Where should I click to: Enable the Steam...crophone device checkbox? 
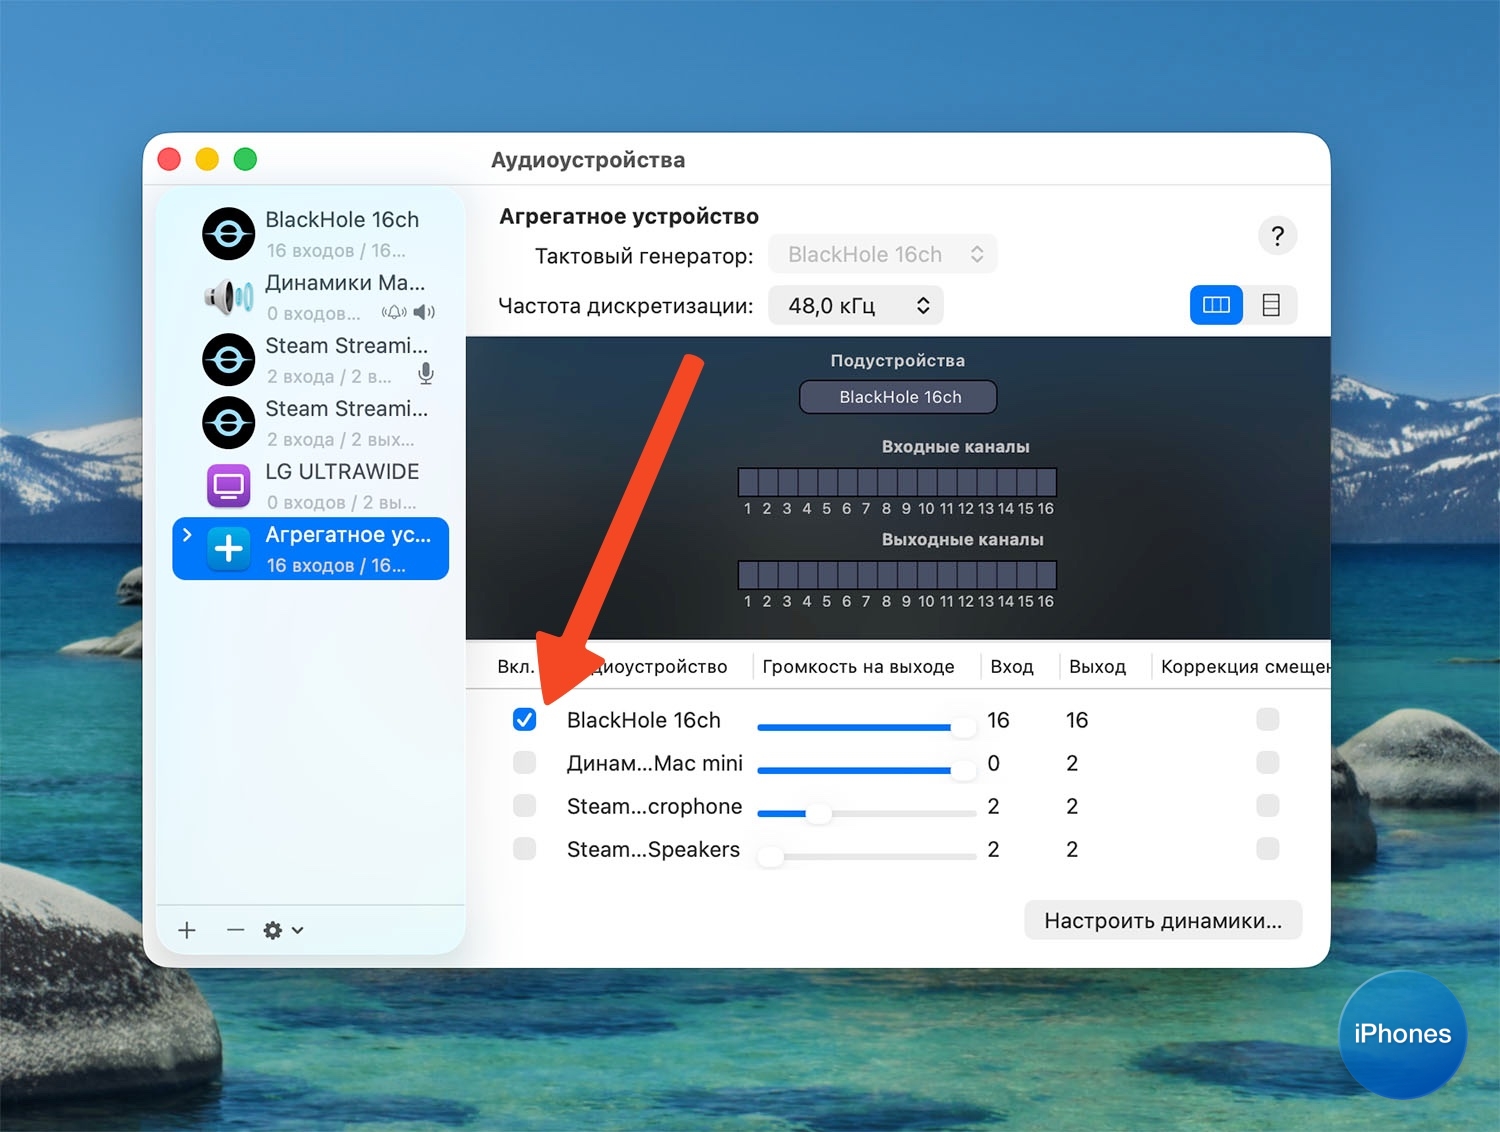524,806
